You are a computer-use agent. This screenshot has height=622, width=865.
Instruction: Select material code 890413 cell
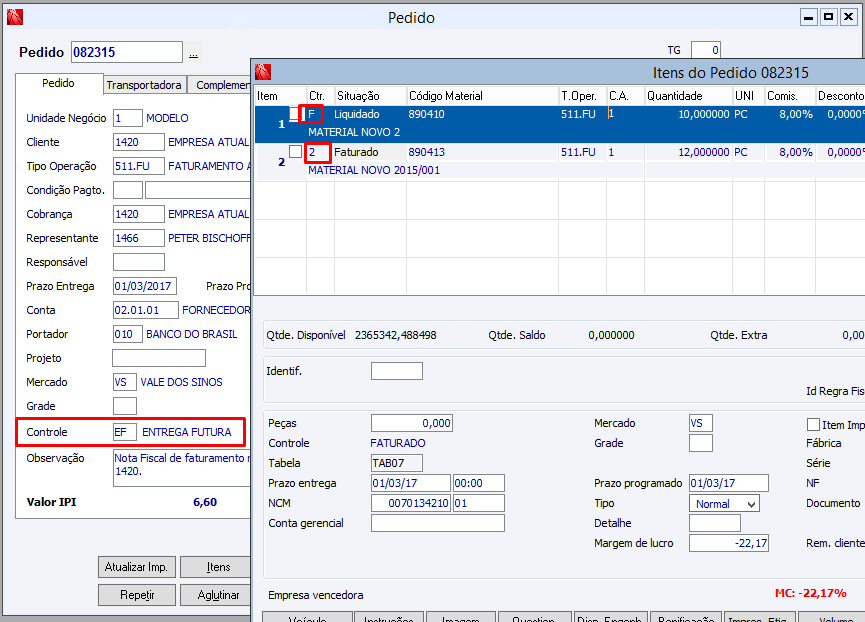click(x=482, y=152)
